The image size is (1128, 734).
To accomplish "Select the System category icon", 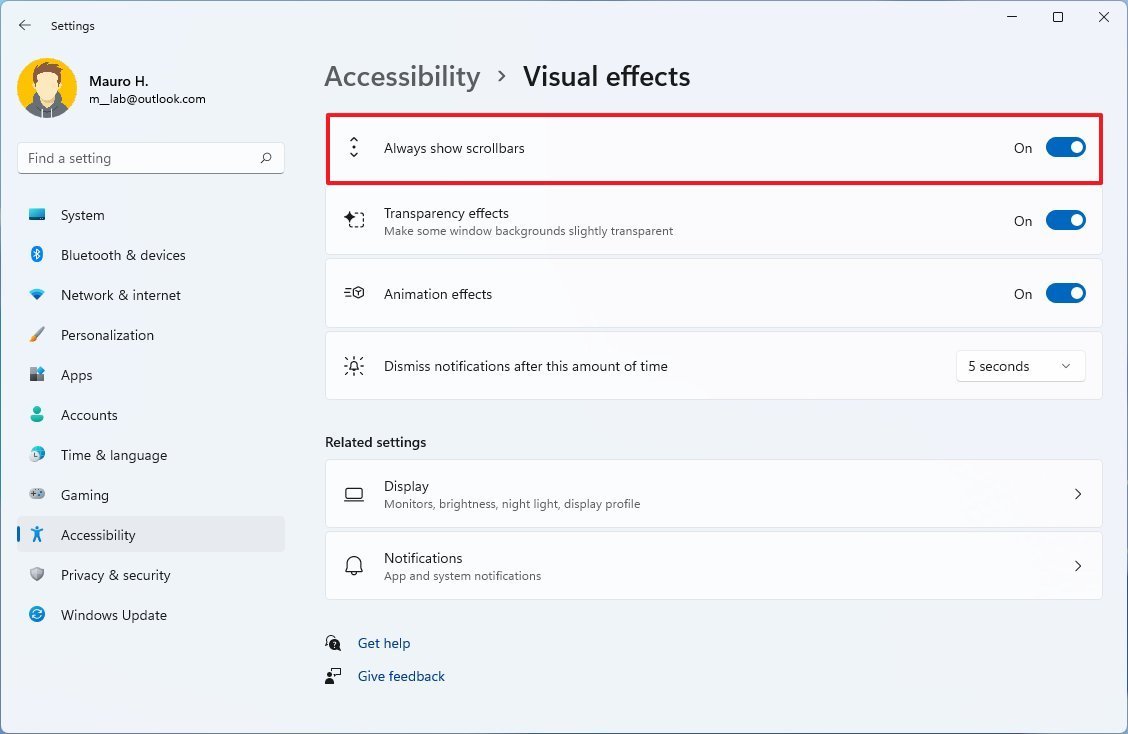I will pyautogui.click(x=37, y=214).
